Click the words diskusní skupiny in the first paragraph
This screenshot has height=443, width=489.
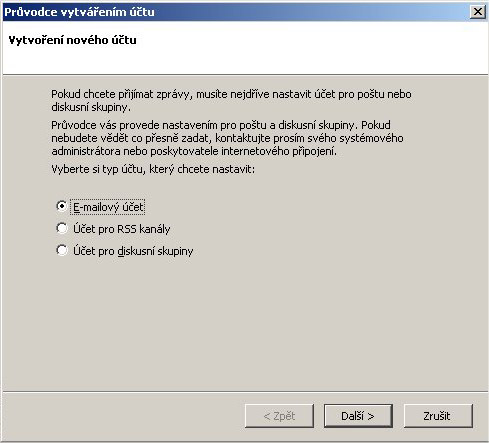click(x=90, y=107)
